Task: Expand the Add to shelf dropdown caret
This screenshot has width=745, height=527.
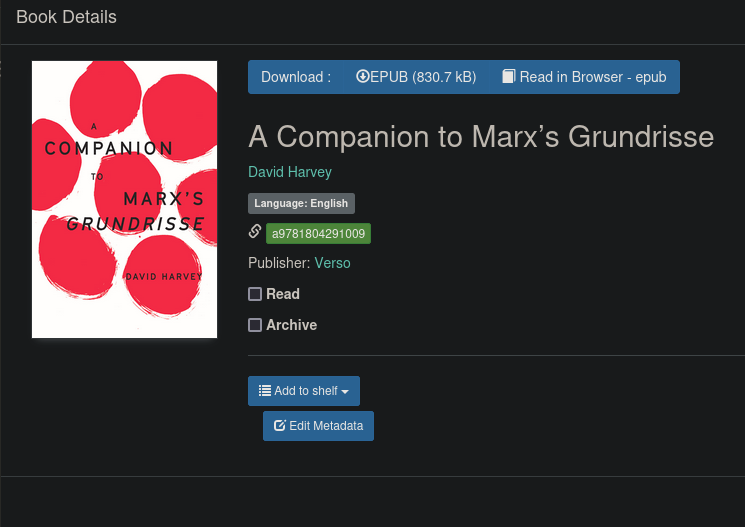Action: pos(345,392)
